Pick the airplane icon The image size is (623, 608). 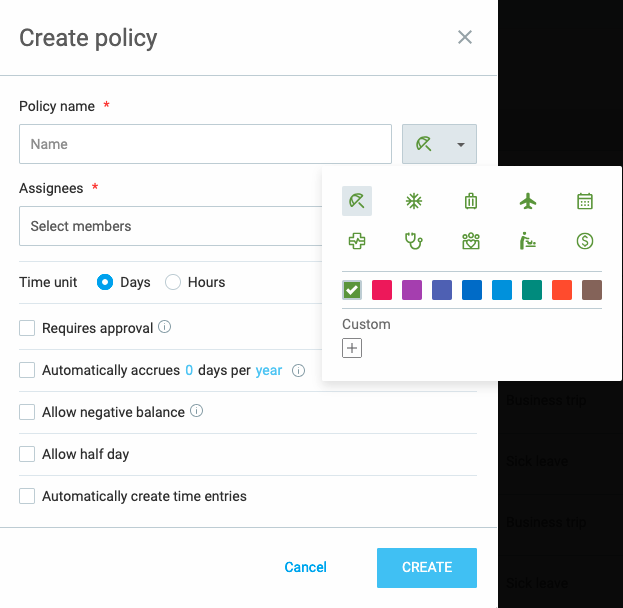coord(528,201)
